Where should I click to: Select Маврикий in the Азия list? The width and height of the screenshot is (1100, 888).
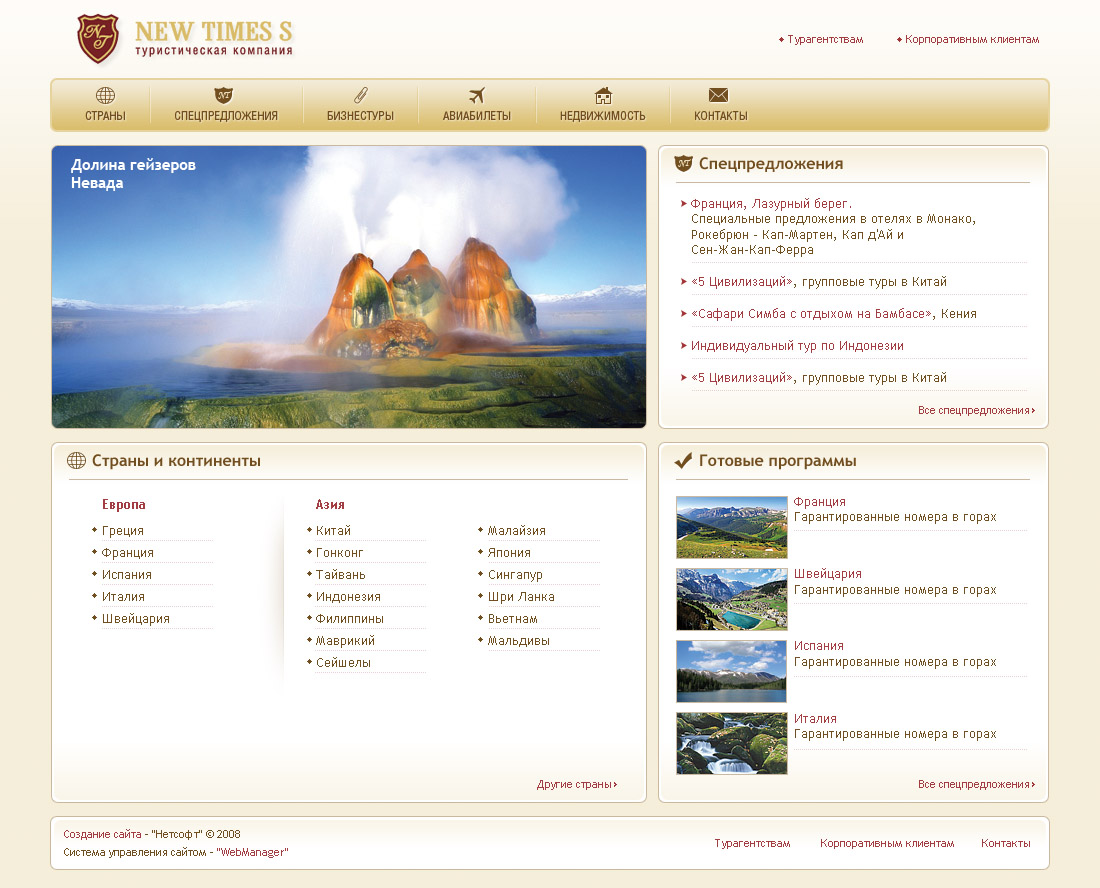pyautogui.click(x=345, y=640)
